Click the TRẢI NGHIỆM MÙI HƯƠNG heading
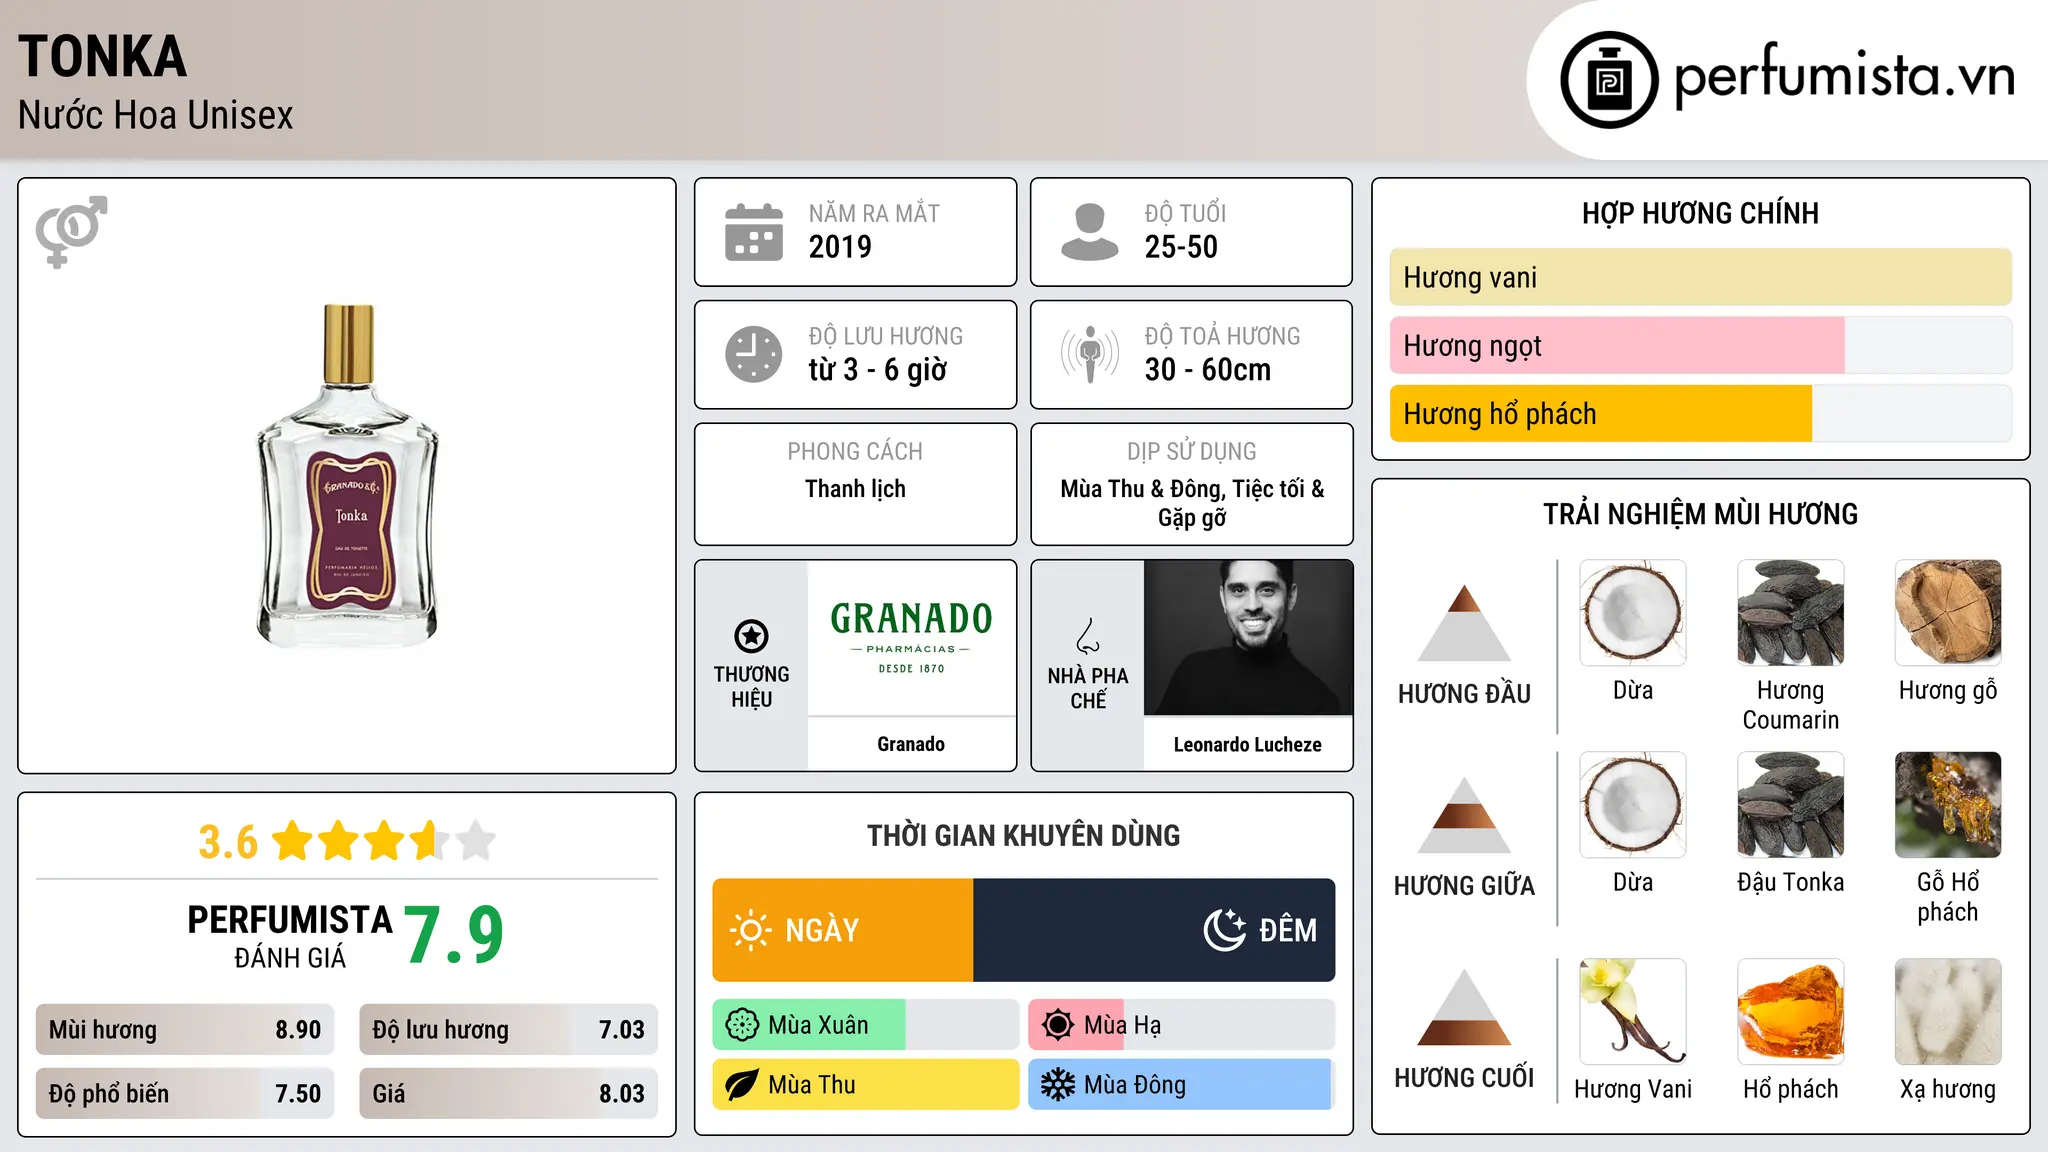The image size is (2048, 1152). 1700,514
